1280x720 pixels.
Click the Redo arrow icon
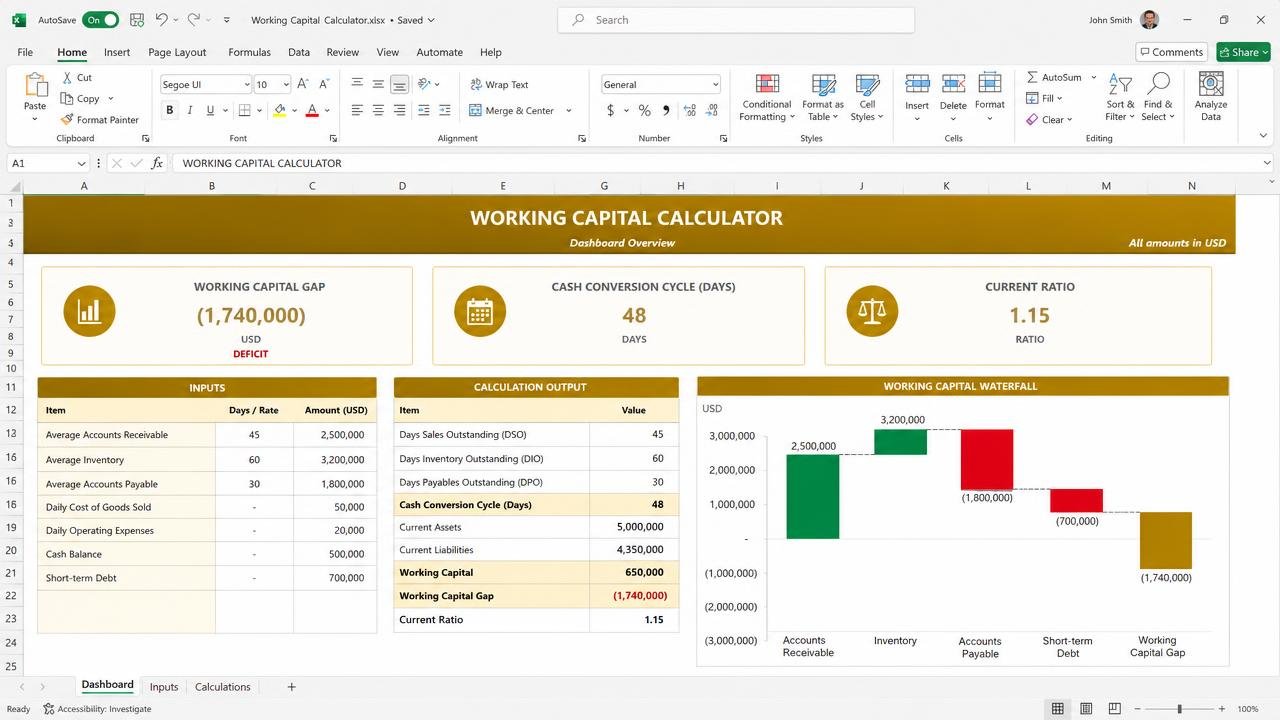[194, 20]
